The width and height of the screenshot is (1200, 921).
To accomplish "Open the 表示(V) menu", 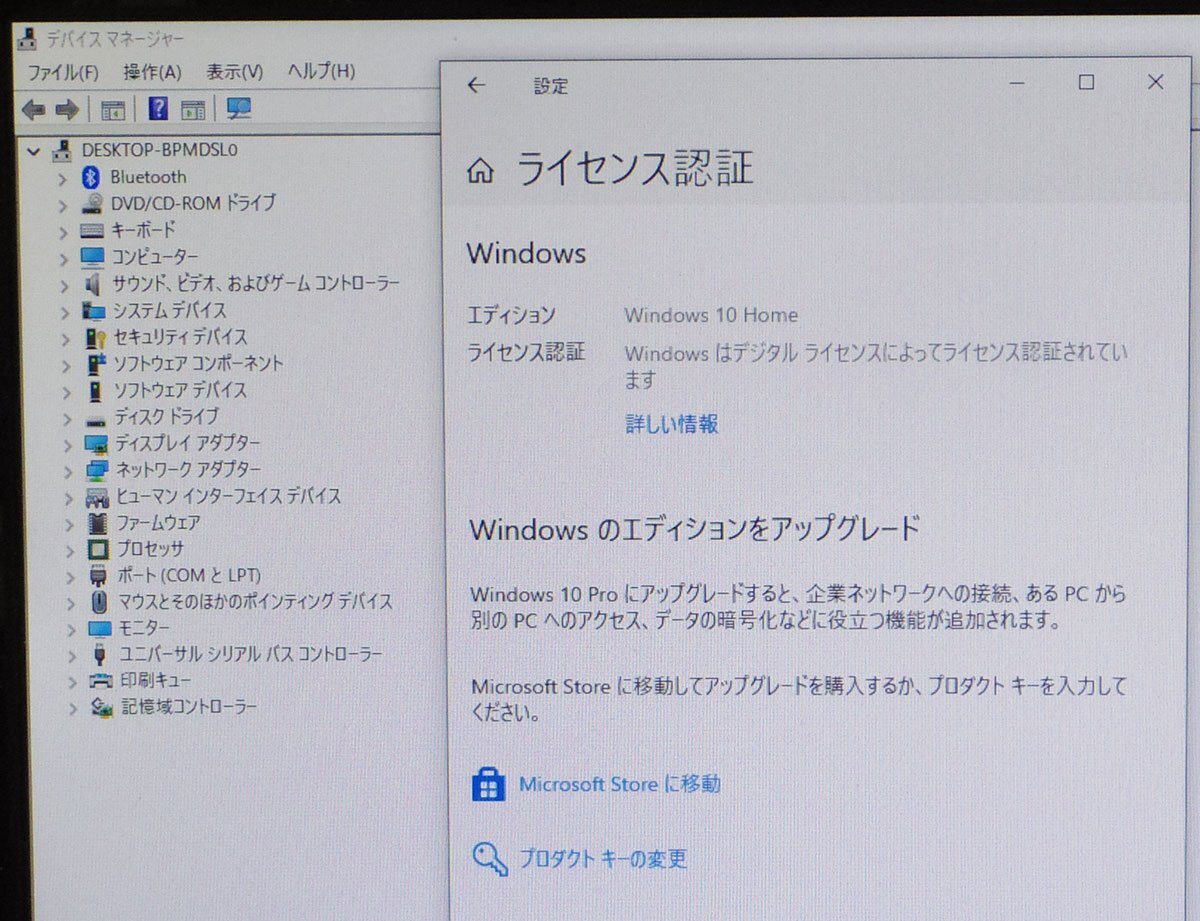I will [235, 72].
